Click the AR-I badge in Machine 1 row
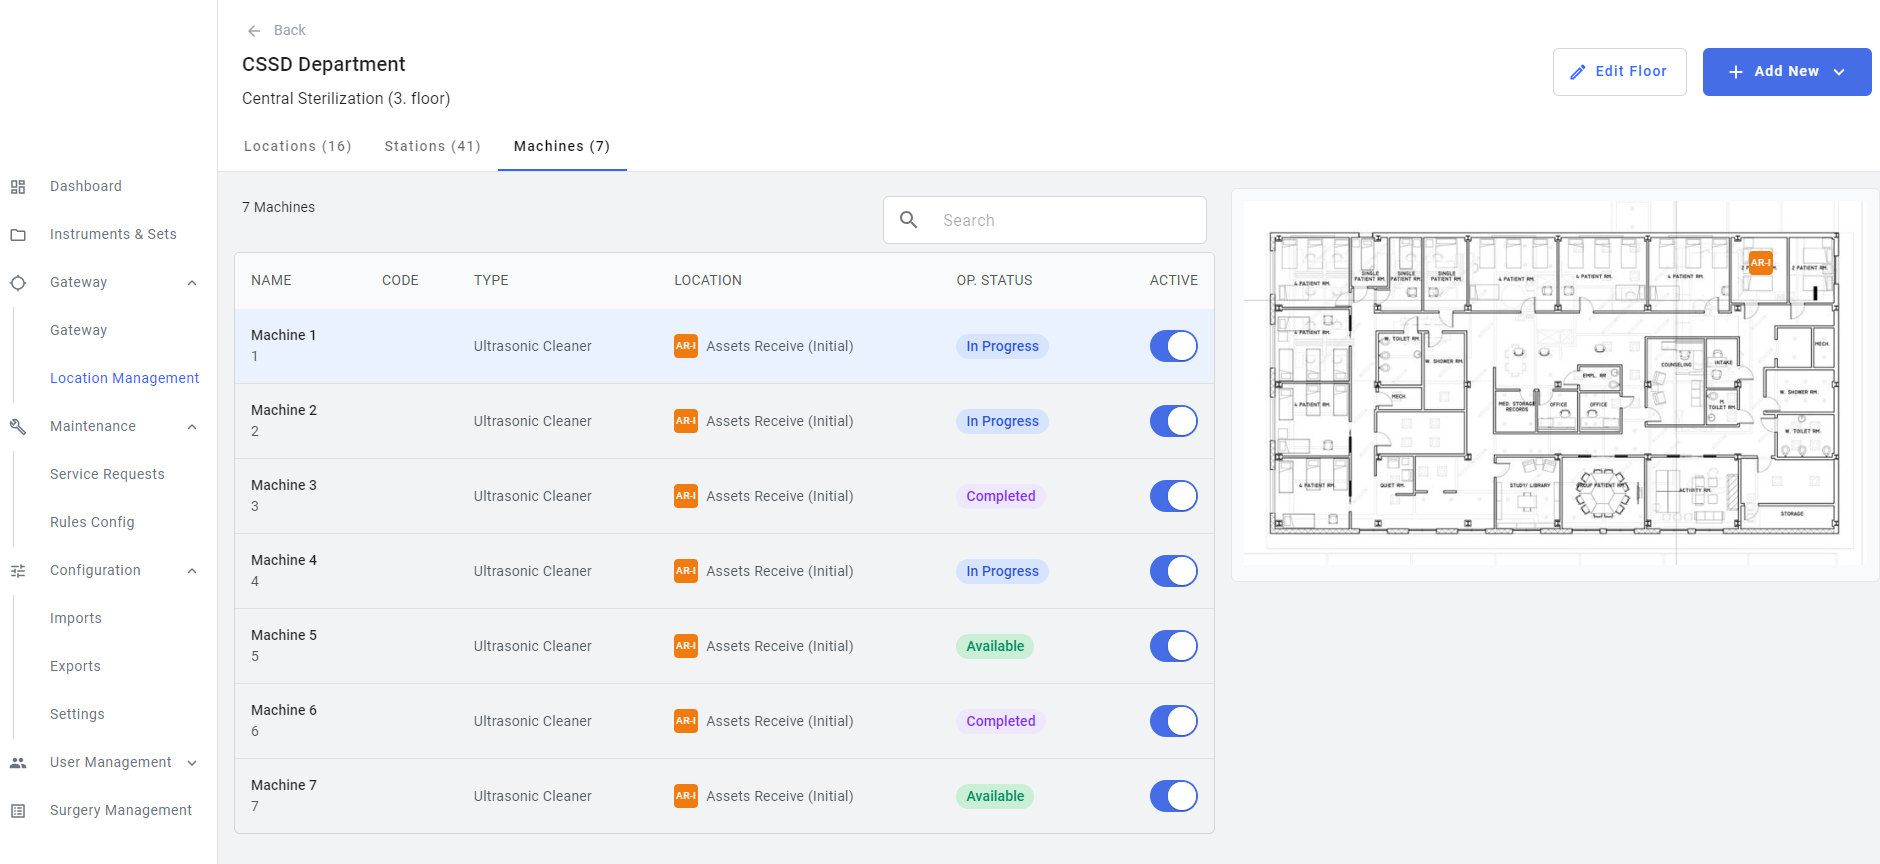The height and width of the screenshot is (864, 1880). pyautogui.click(x=686, y=346)
